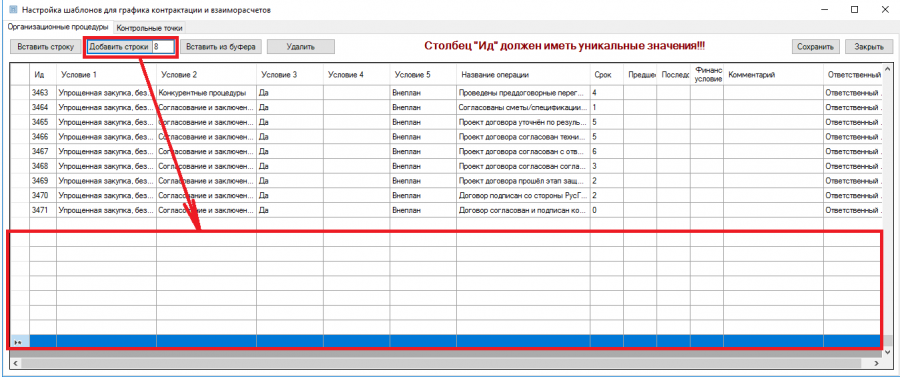Save changes with the Сохранить button
900x377 pixels.
click(x=816, y=47)
